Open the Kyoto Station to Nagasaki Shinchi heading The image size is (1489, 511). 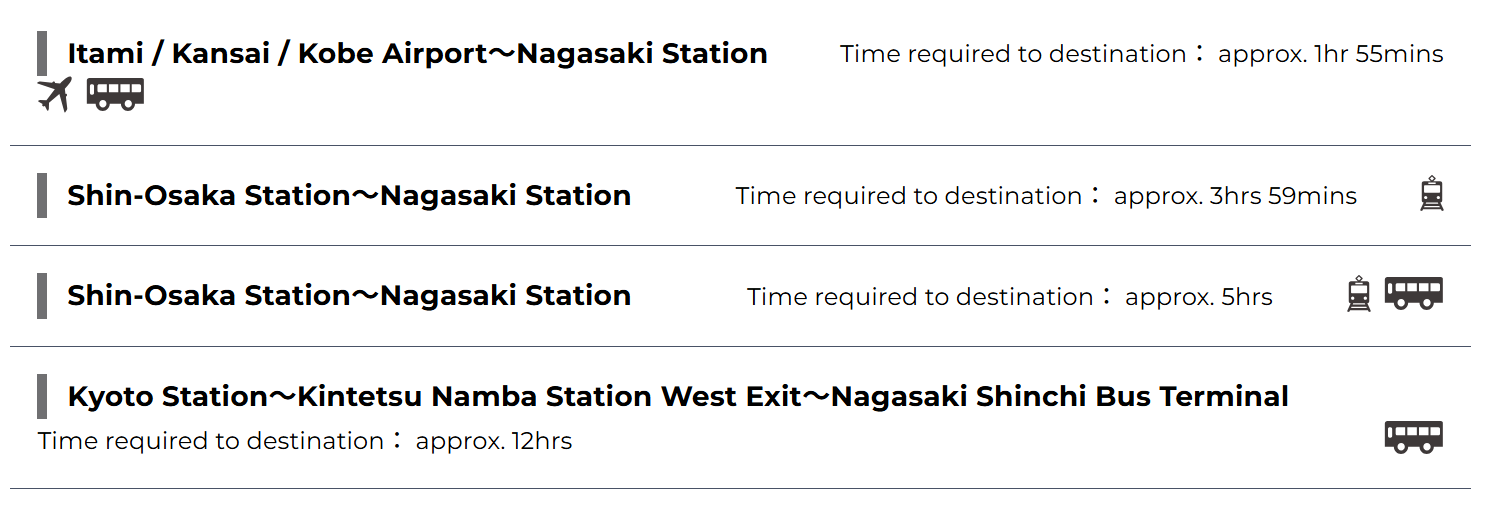[x=677, y=396]
